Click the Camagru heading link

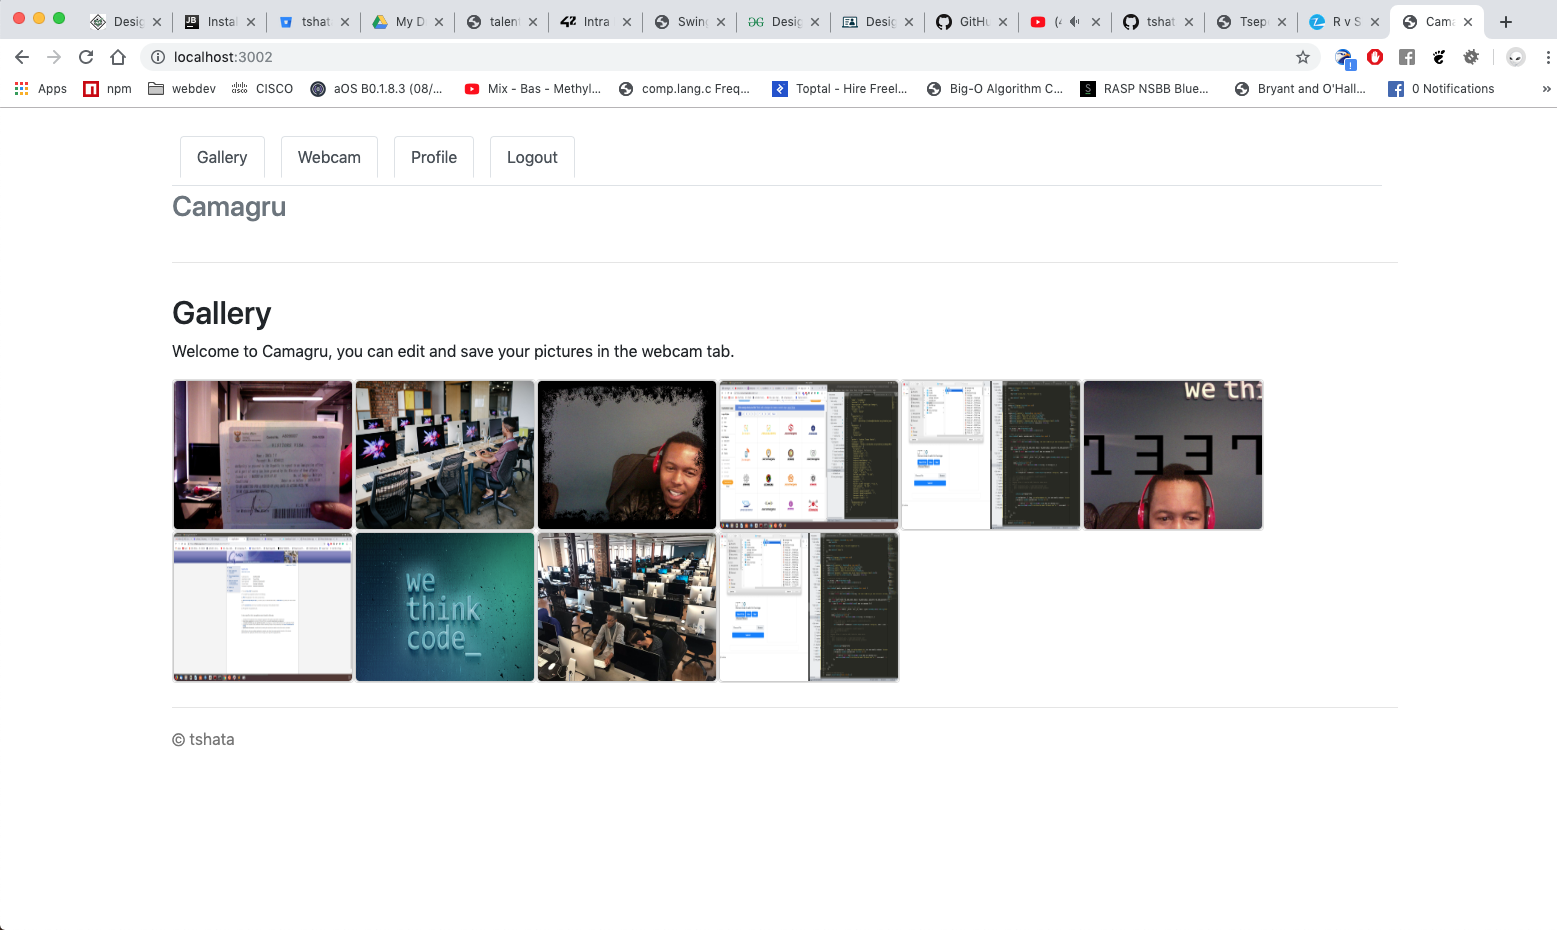(x=229, y=207)
